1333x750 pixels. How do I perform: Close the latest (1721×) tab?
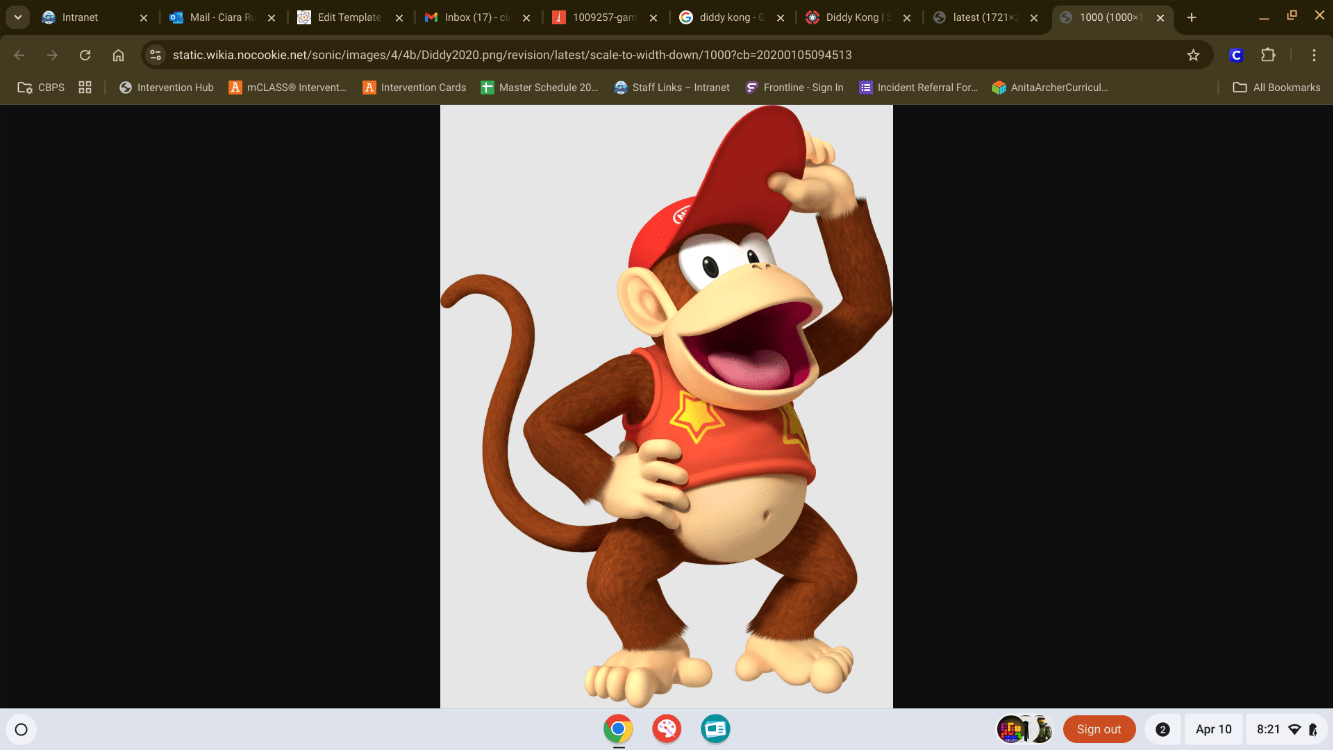click(1034, 18)
